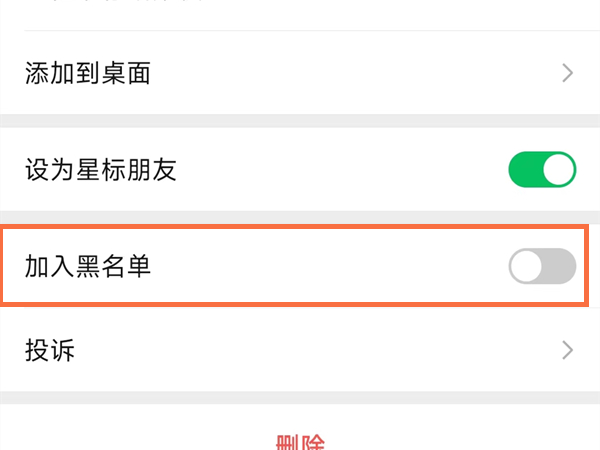This screenshot has width=600, height=450.
Task: Open the 添加到桌面 chevron arrow
Action: (x=568, y=73)
